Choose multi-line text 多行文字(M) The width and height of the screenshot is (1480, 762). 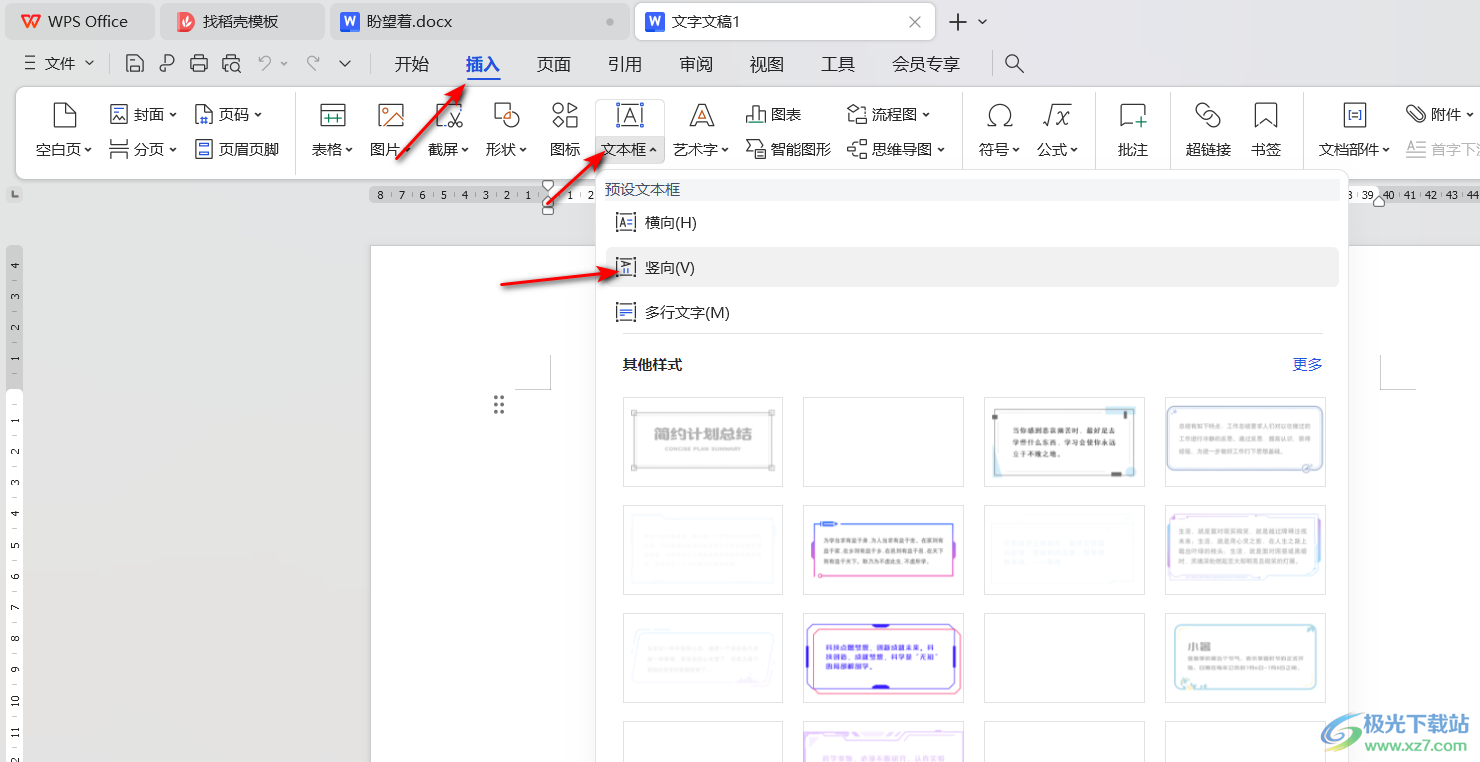click(972, 313)
